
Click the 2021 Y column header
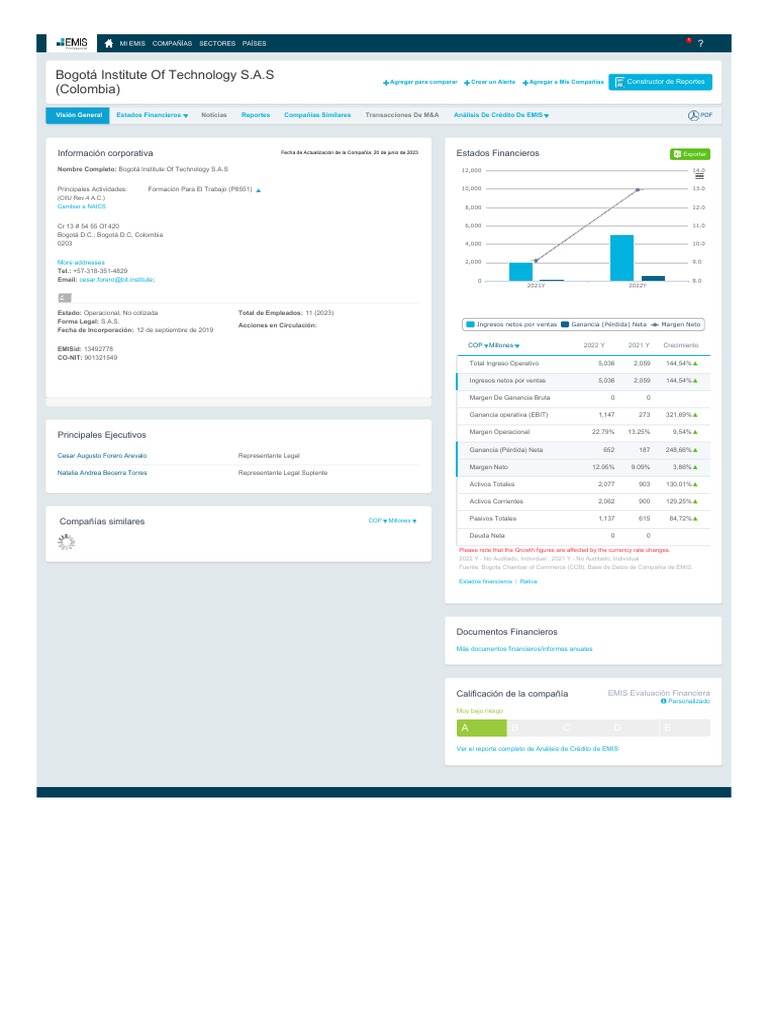[x=639, y=345]
